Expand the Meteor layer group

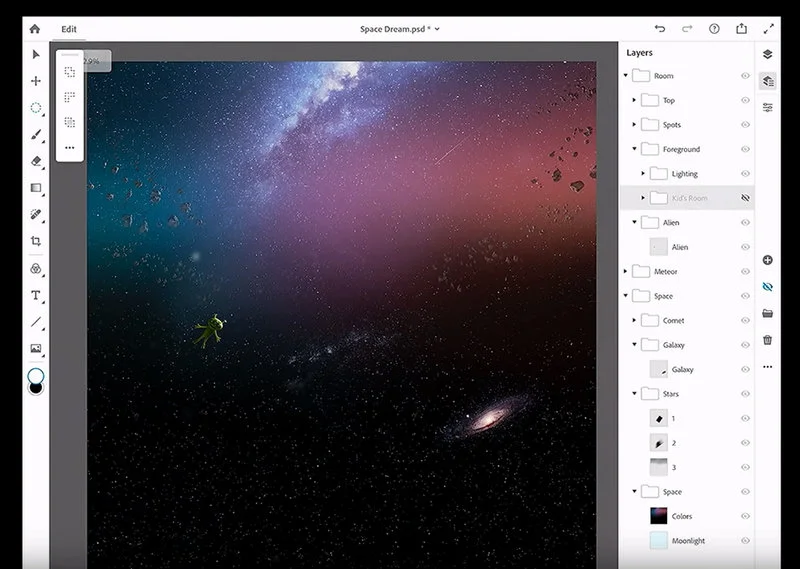pyautogui.click(x=626, y=271)
